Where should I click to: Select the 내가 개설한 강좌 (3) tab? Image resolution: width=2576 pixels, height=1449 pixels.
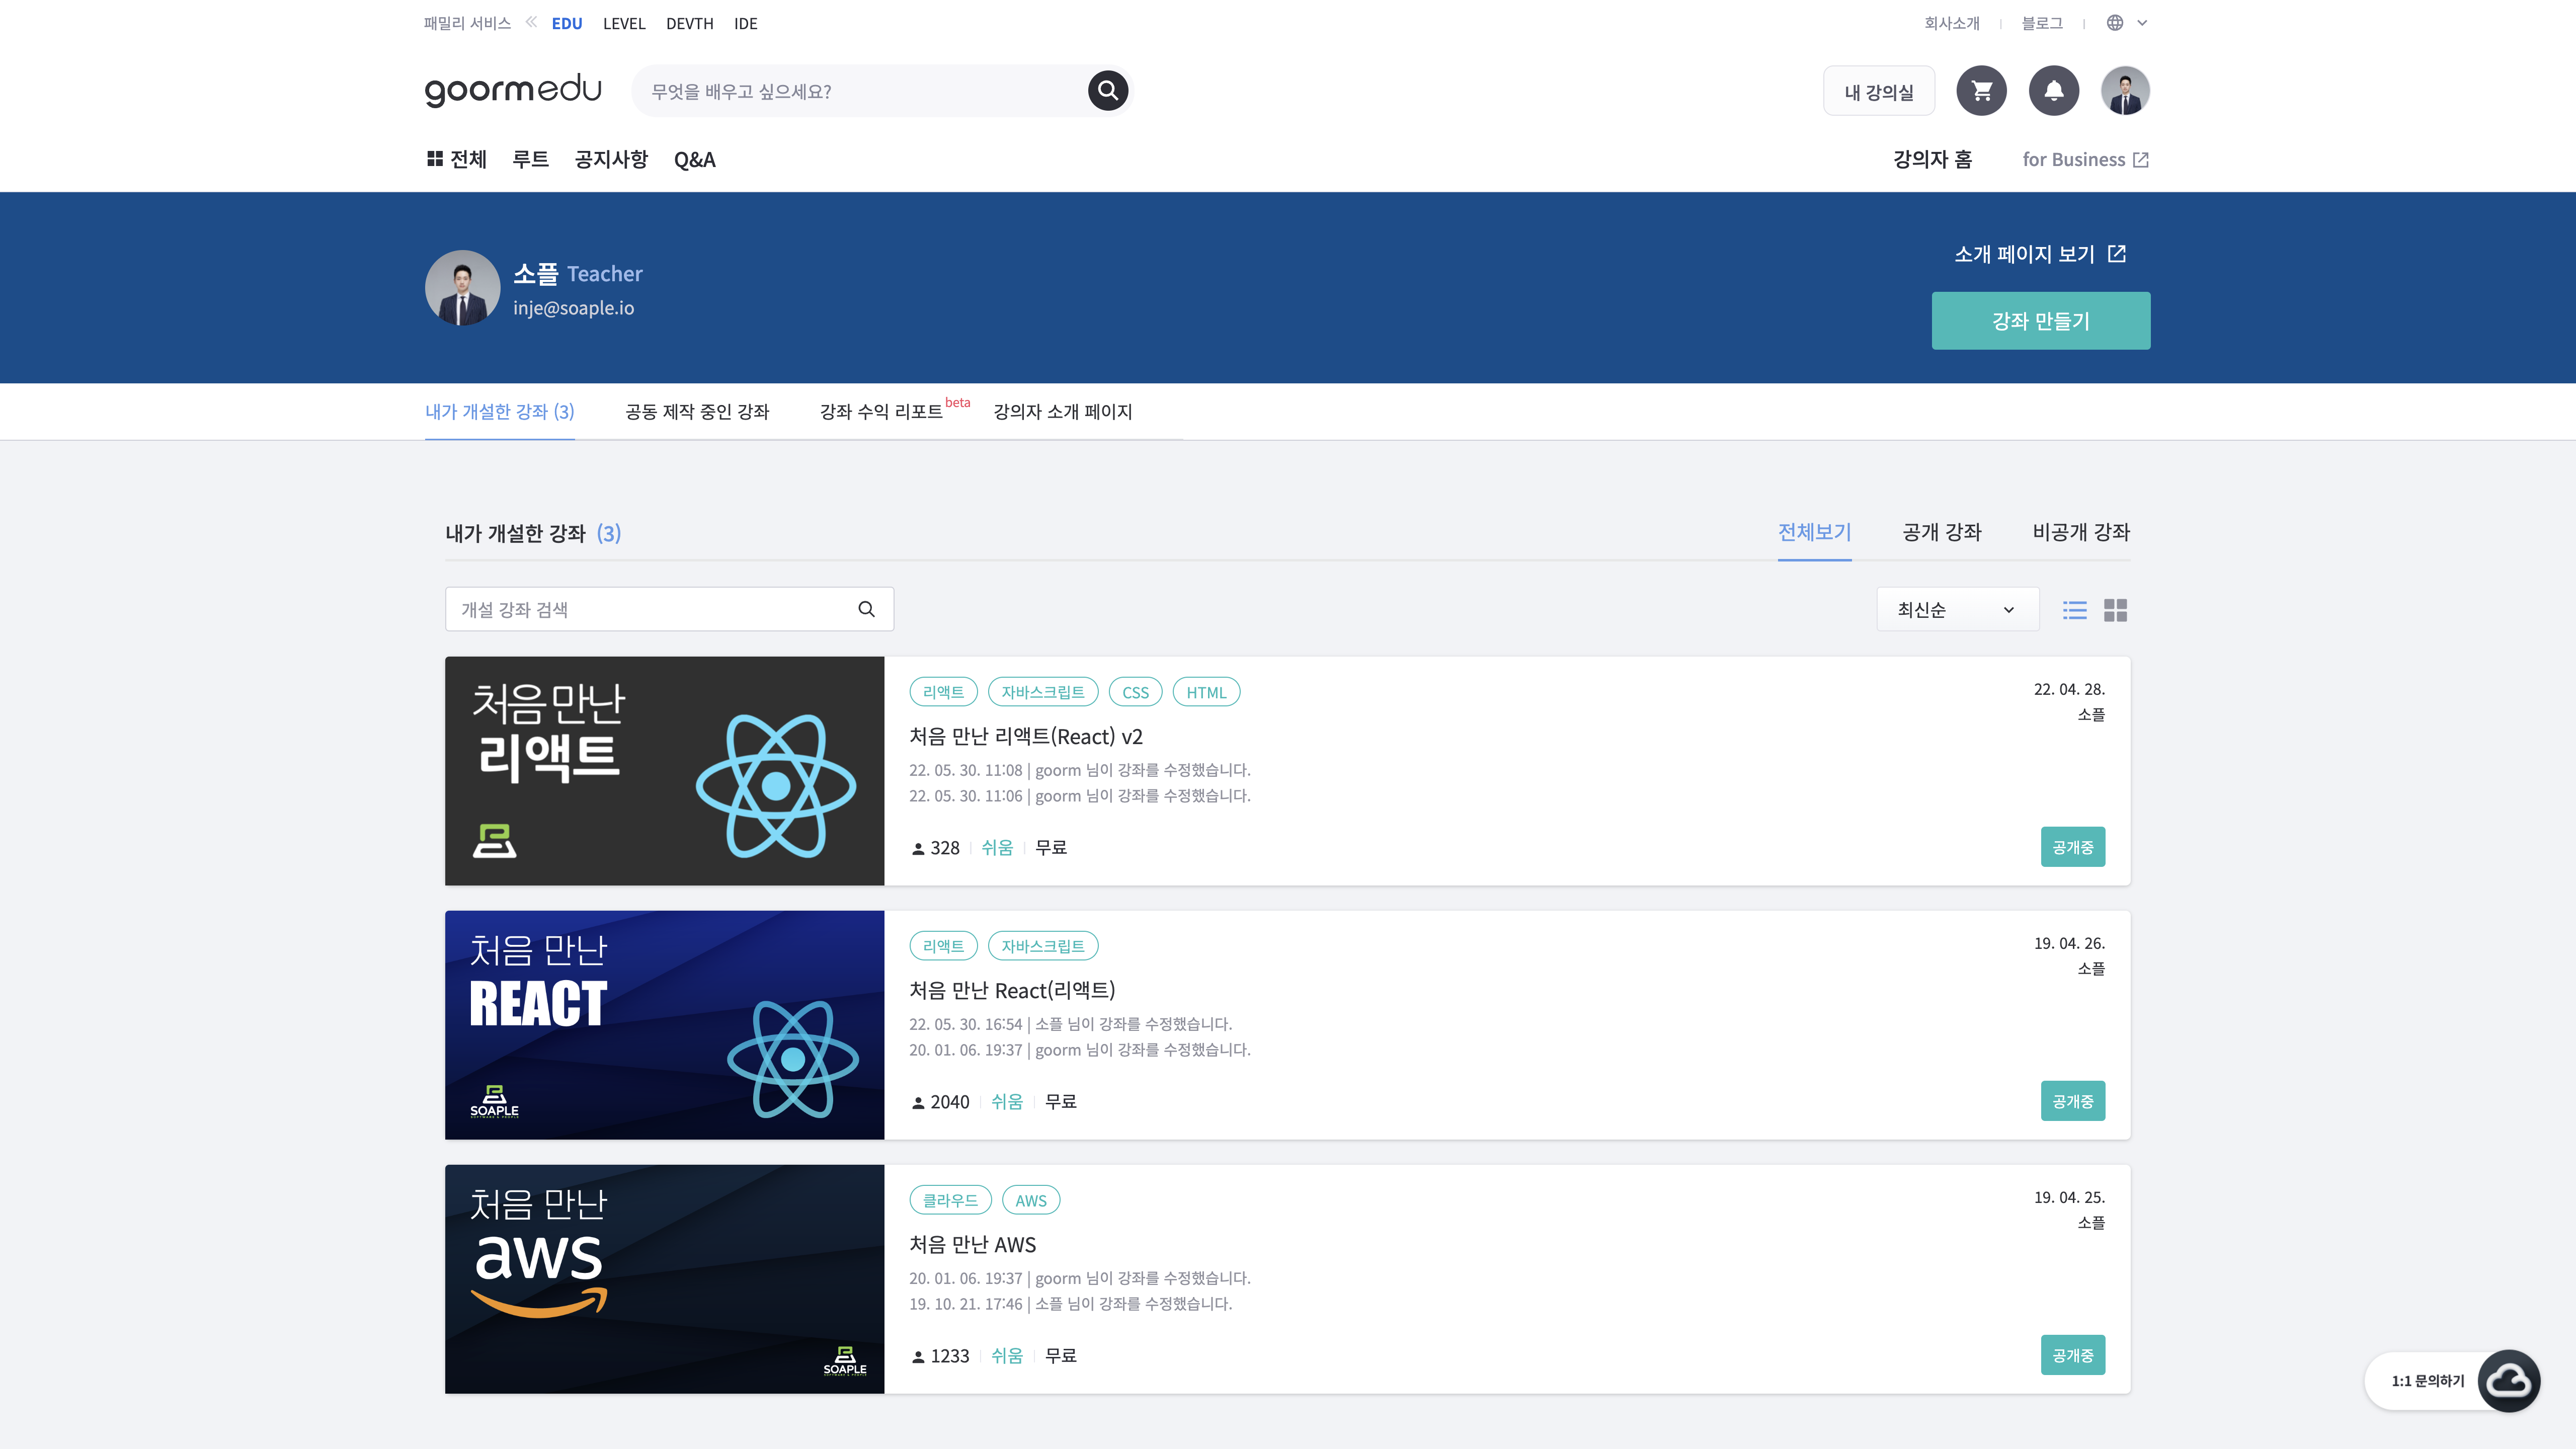click(499, 412)
